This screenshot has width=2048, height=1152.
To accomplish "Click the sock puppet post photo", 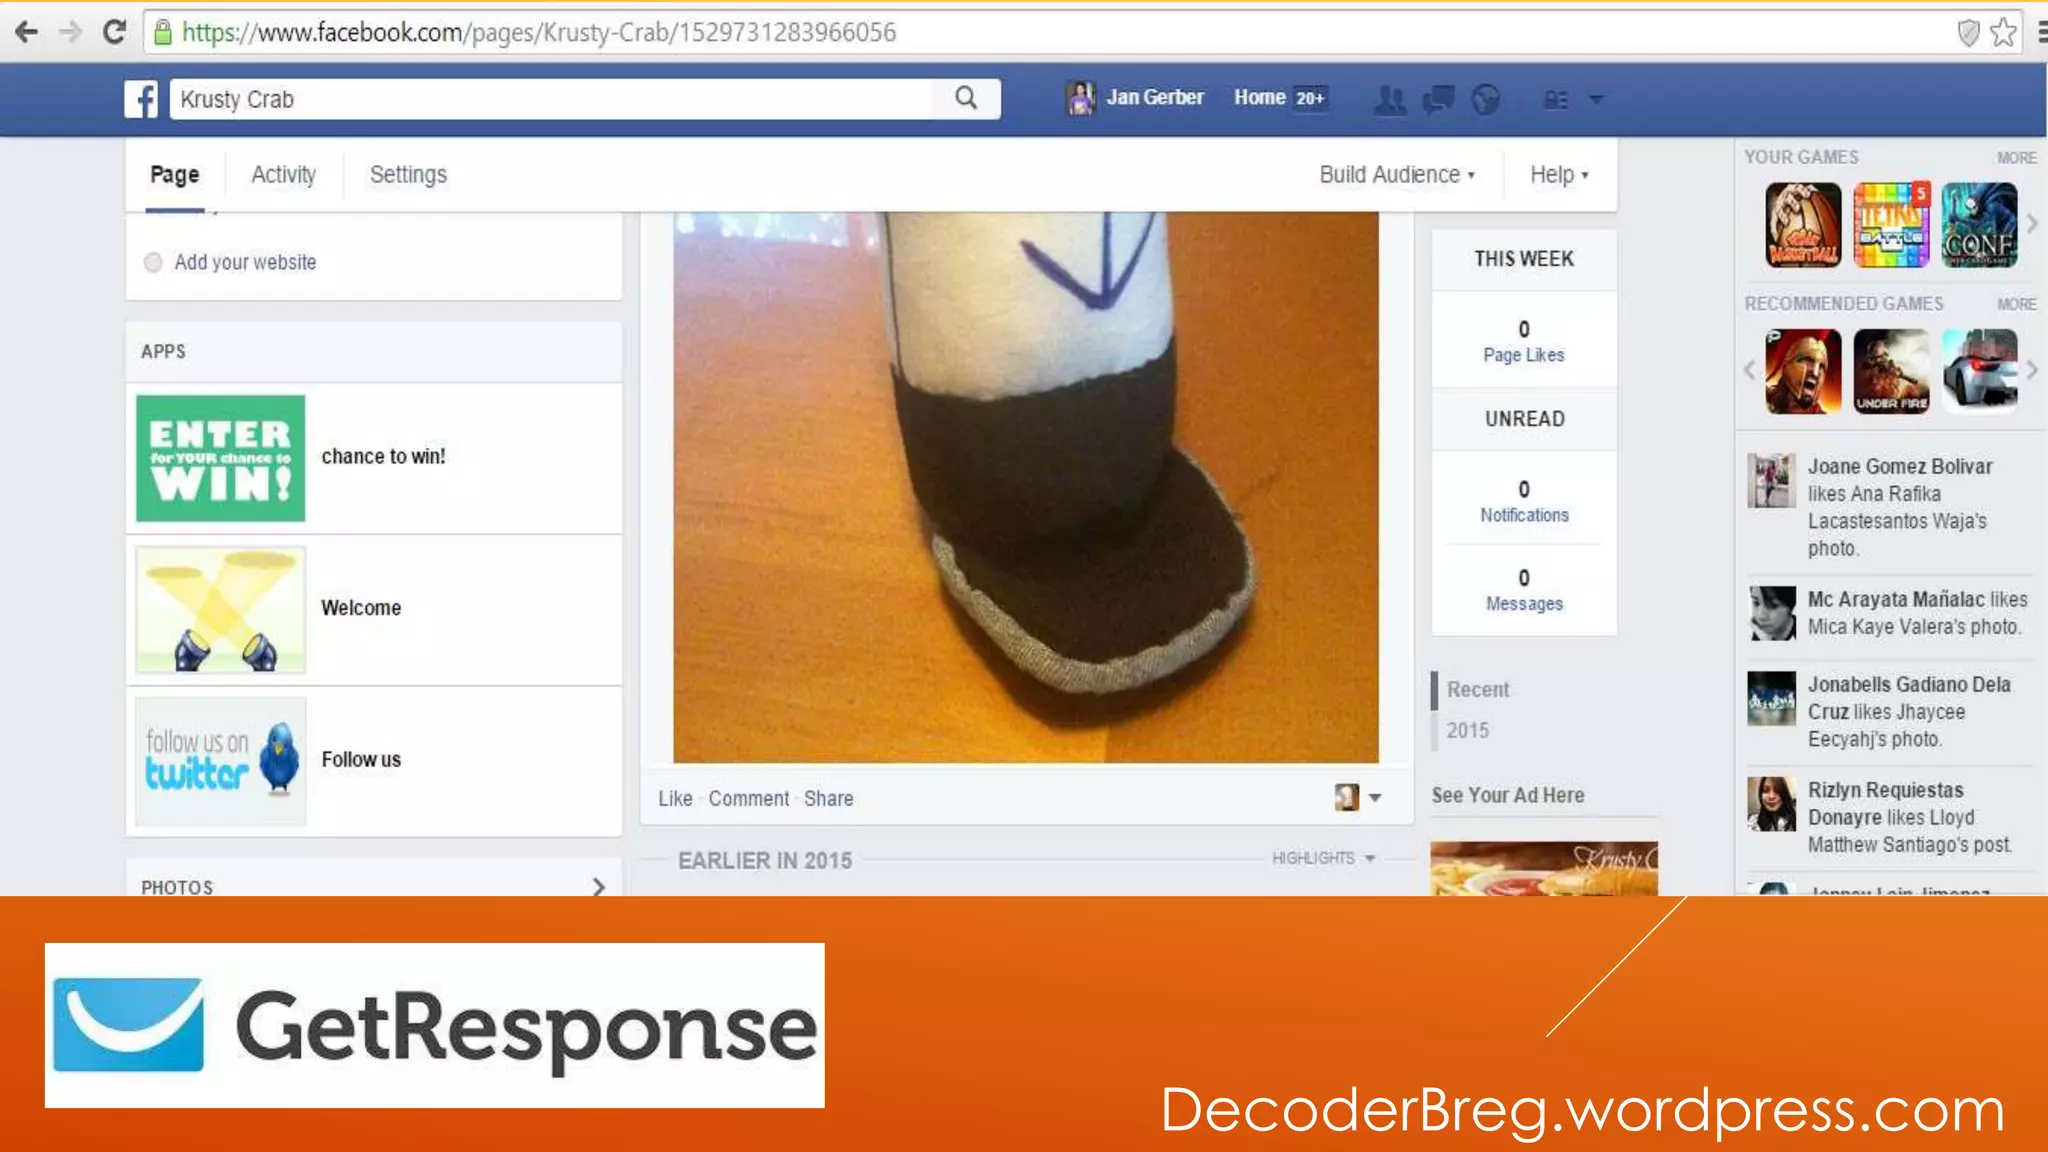I will click(x=1025, y=487).
